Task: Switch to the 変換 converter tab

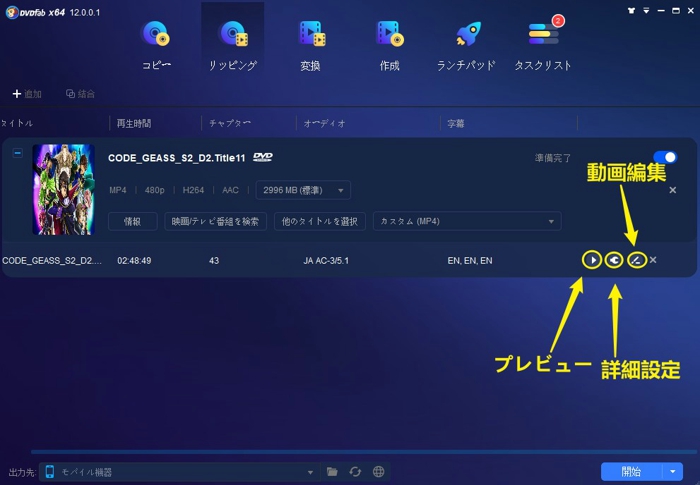Action: click(310, 45)
